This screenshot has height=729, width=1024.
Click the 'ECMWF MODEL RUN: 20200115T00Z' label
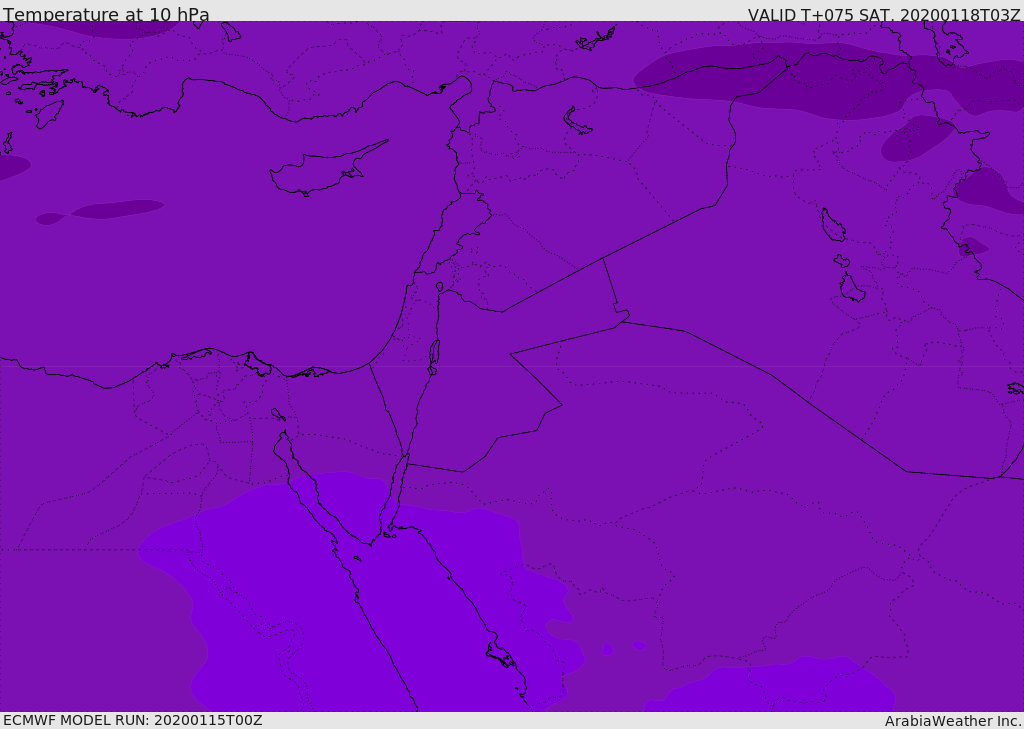(x=133, y=720)
